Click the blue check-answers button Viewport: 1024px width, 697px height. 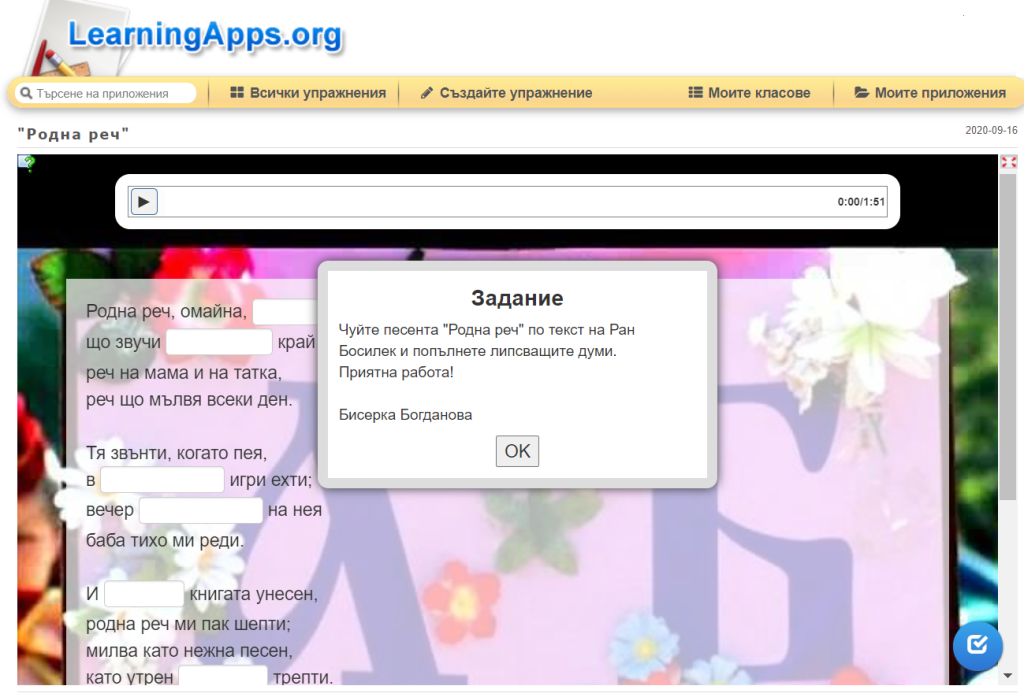click(977, 645)
